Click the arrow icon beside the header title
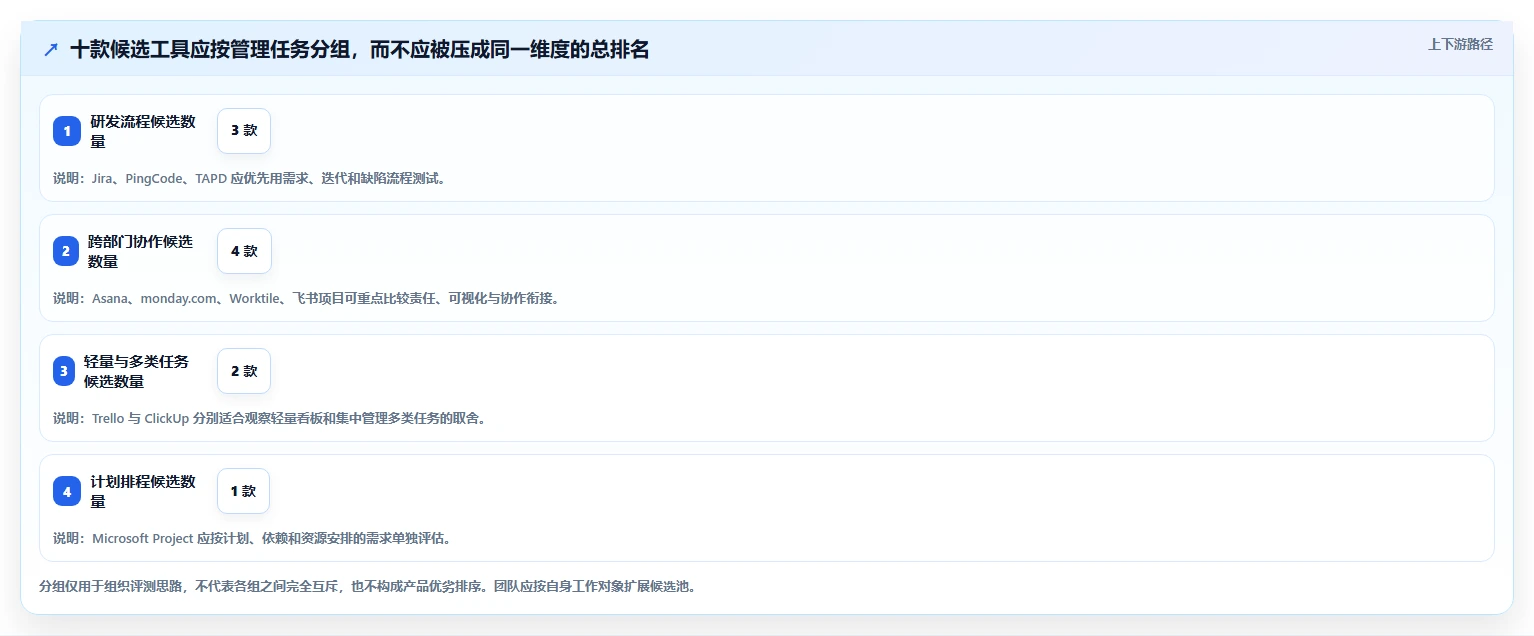Screen dimensions: 1534x636 tap(51, 49)
